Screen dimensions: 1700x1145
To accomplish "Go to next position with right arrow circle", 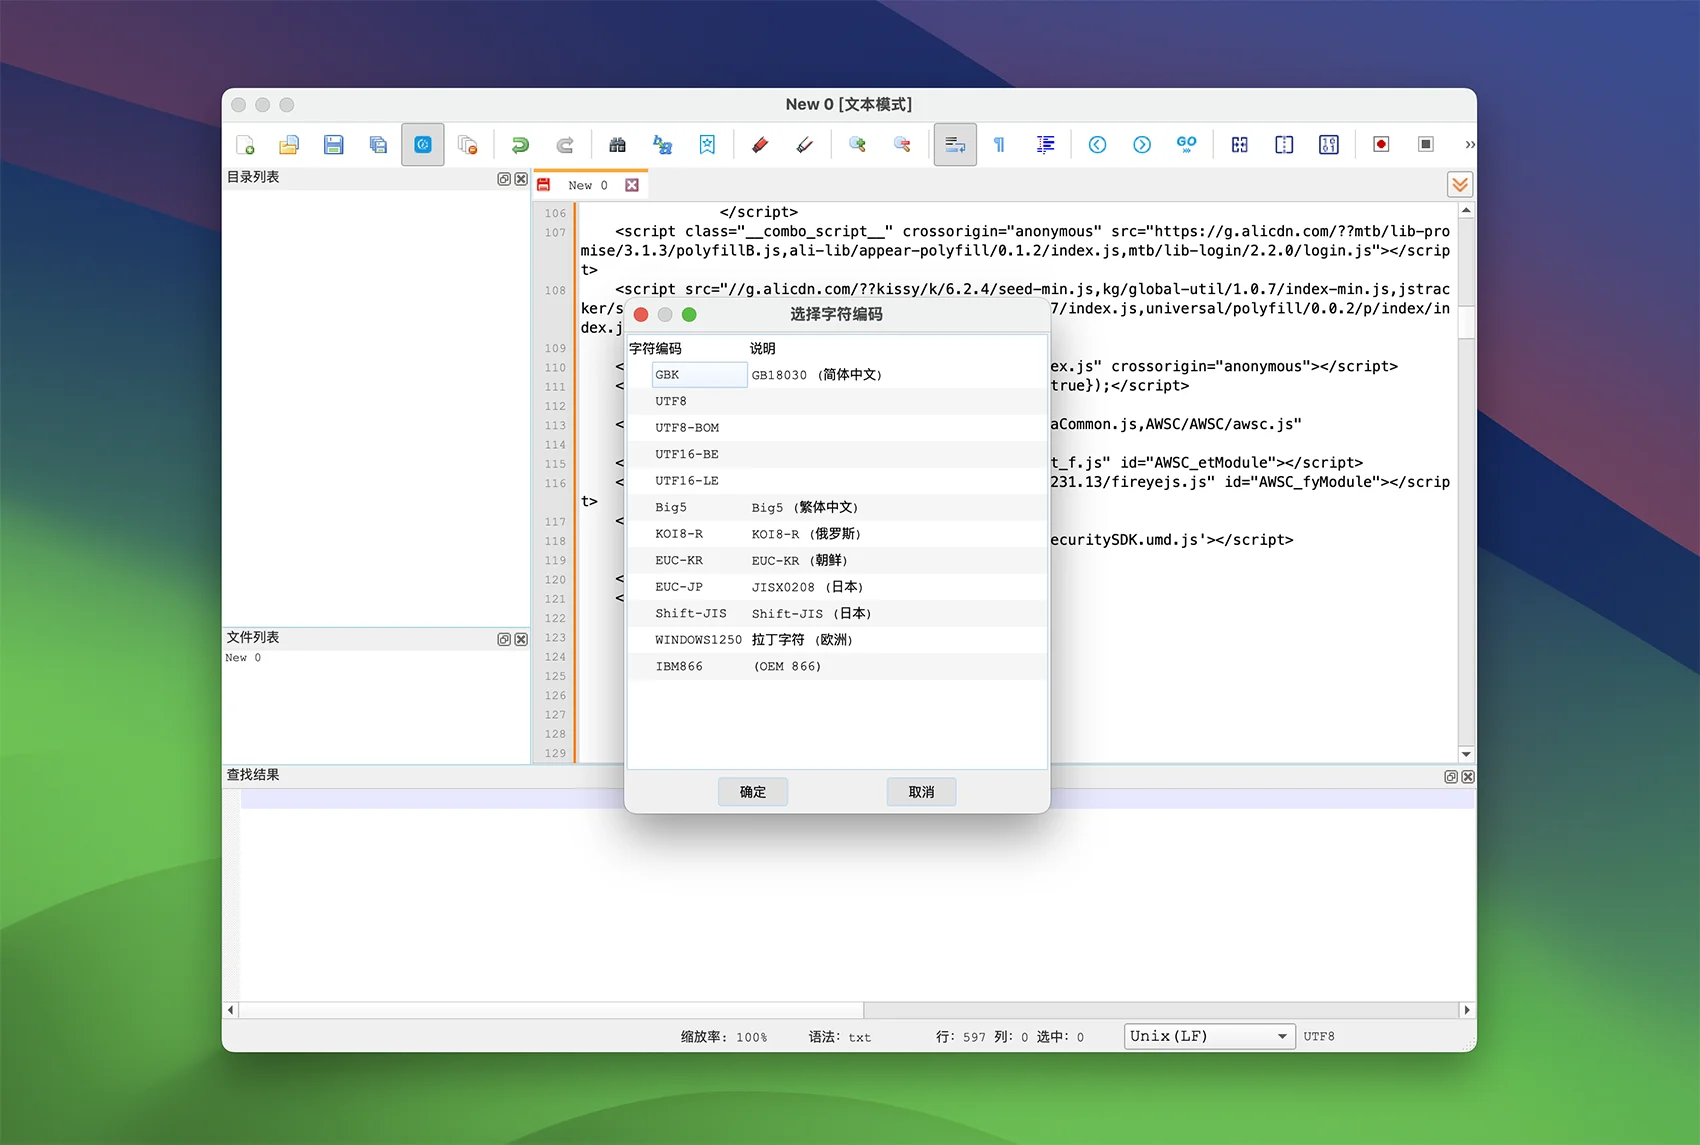I will 1142,145.
